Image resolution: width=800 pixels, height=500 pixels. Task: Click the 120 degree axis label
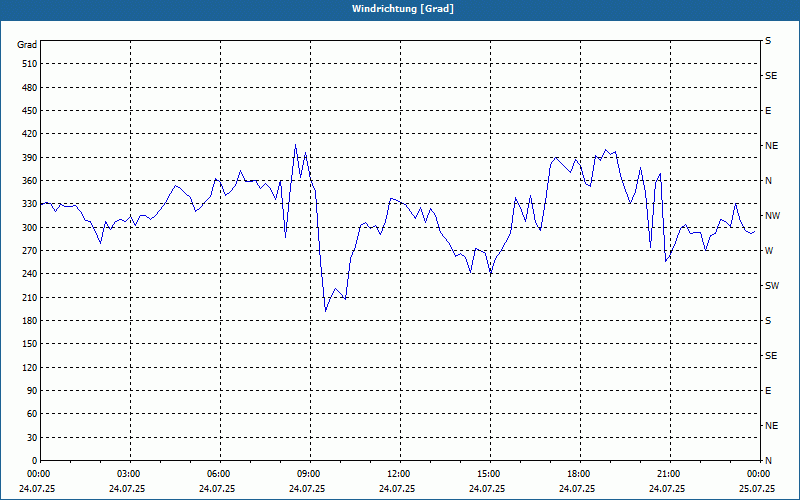point(30,367)
